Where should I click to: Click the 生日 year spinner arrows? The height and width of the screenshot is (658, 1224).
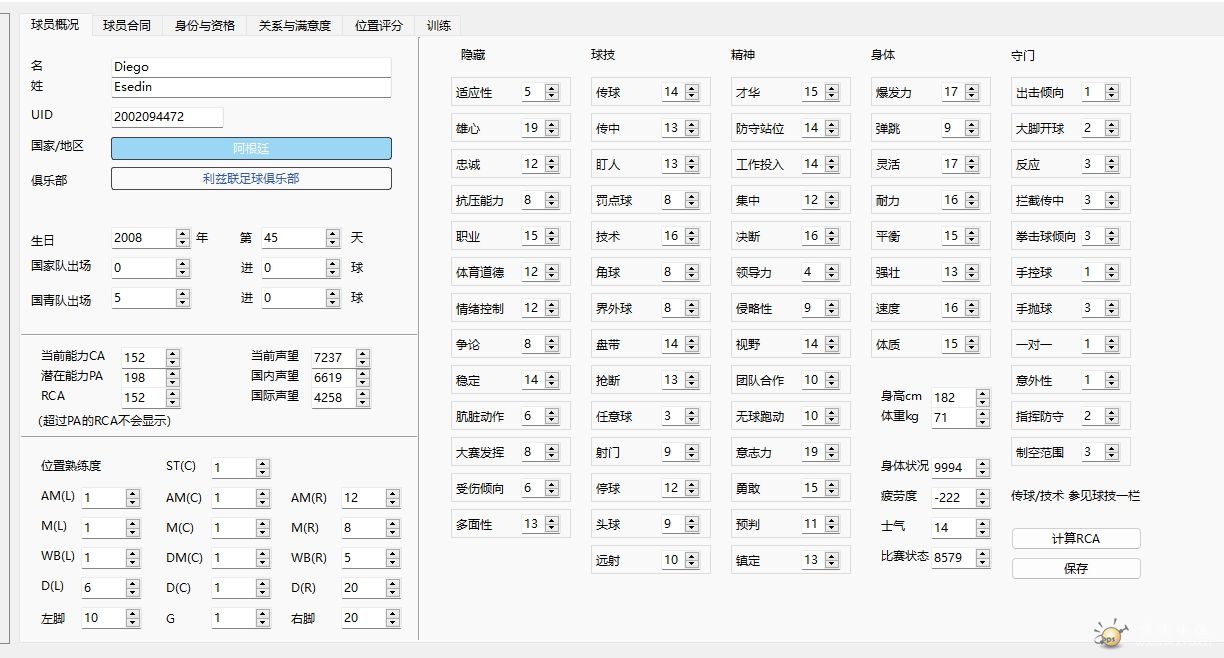coord(182,238)
